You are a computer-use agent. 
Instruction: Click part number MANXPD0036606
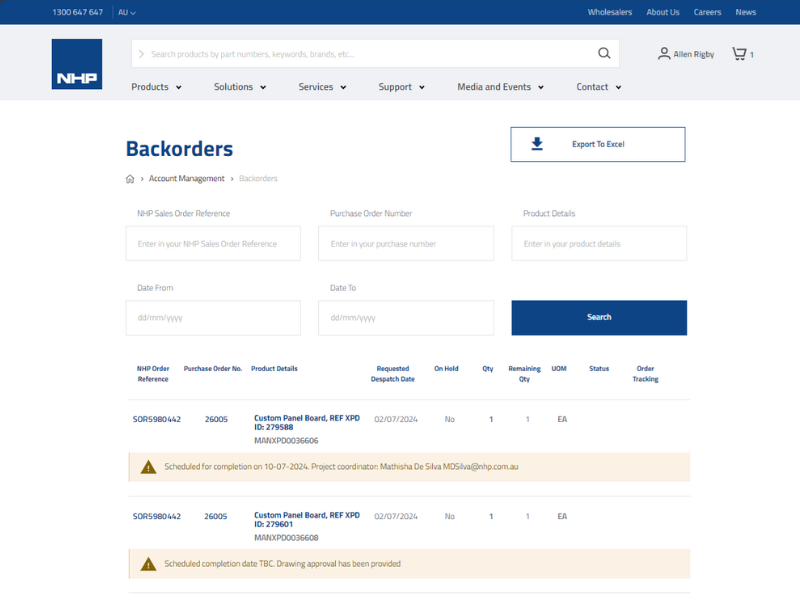(286, 441)
